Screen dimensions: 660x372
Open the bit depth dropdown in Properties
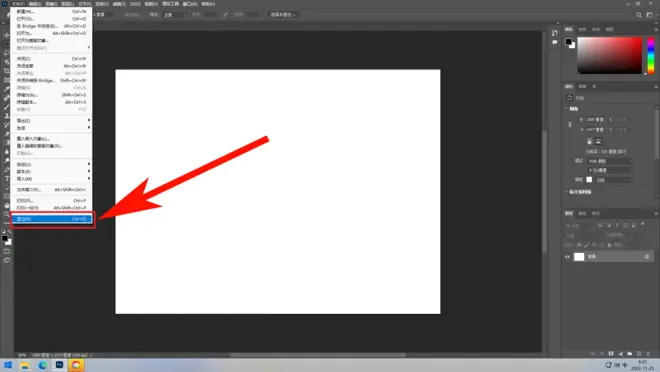(x=611, y=170)
